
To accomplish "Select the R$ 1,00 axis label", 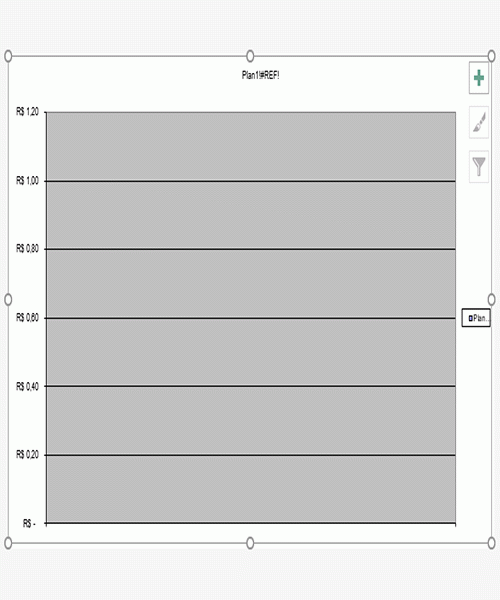I will coord(27,181).
